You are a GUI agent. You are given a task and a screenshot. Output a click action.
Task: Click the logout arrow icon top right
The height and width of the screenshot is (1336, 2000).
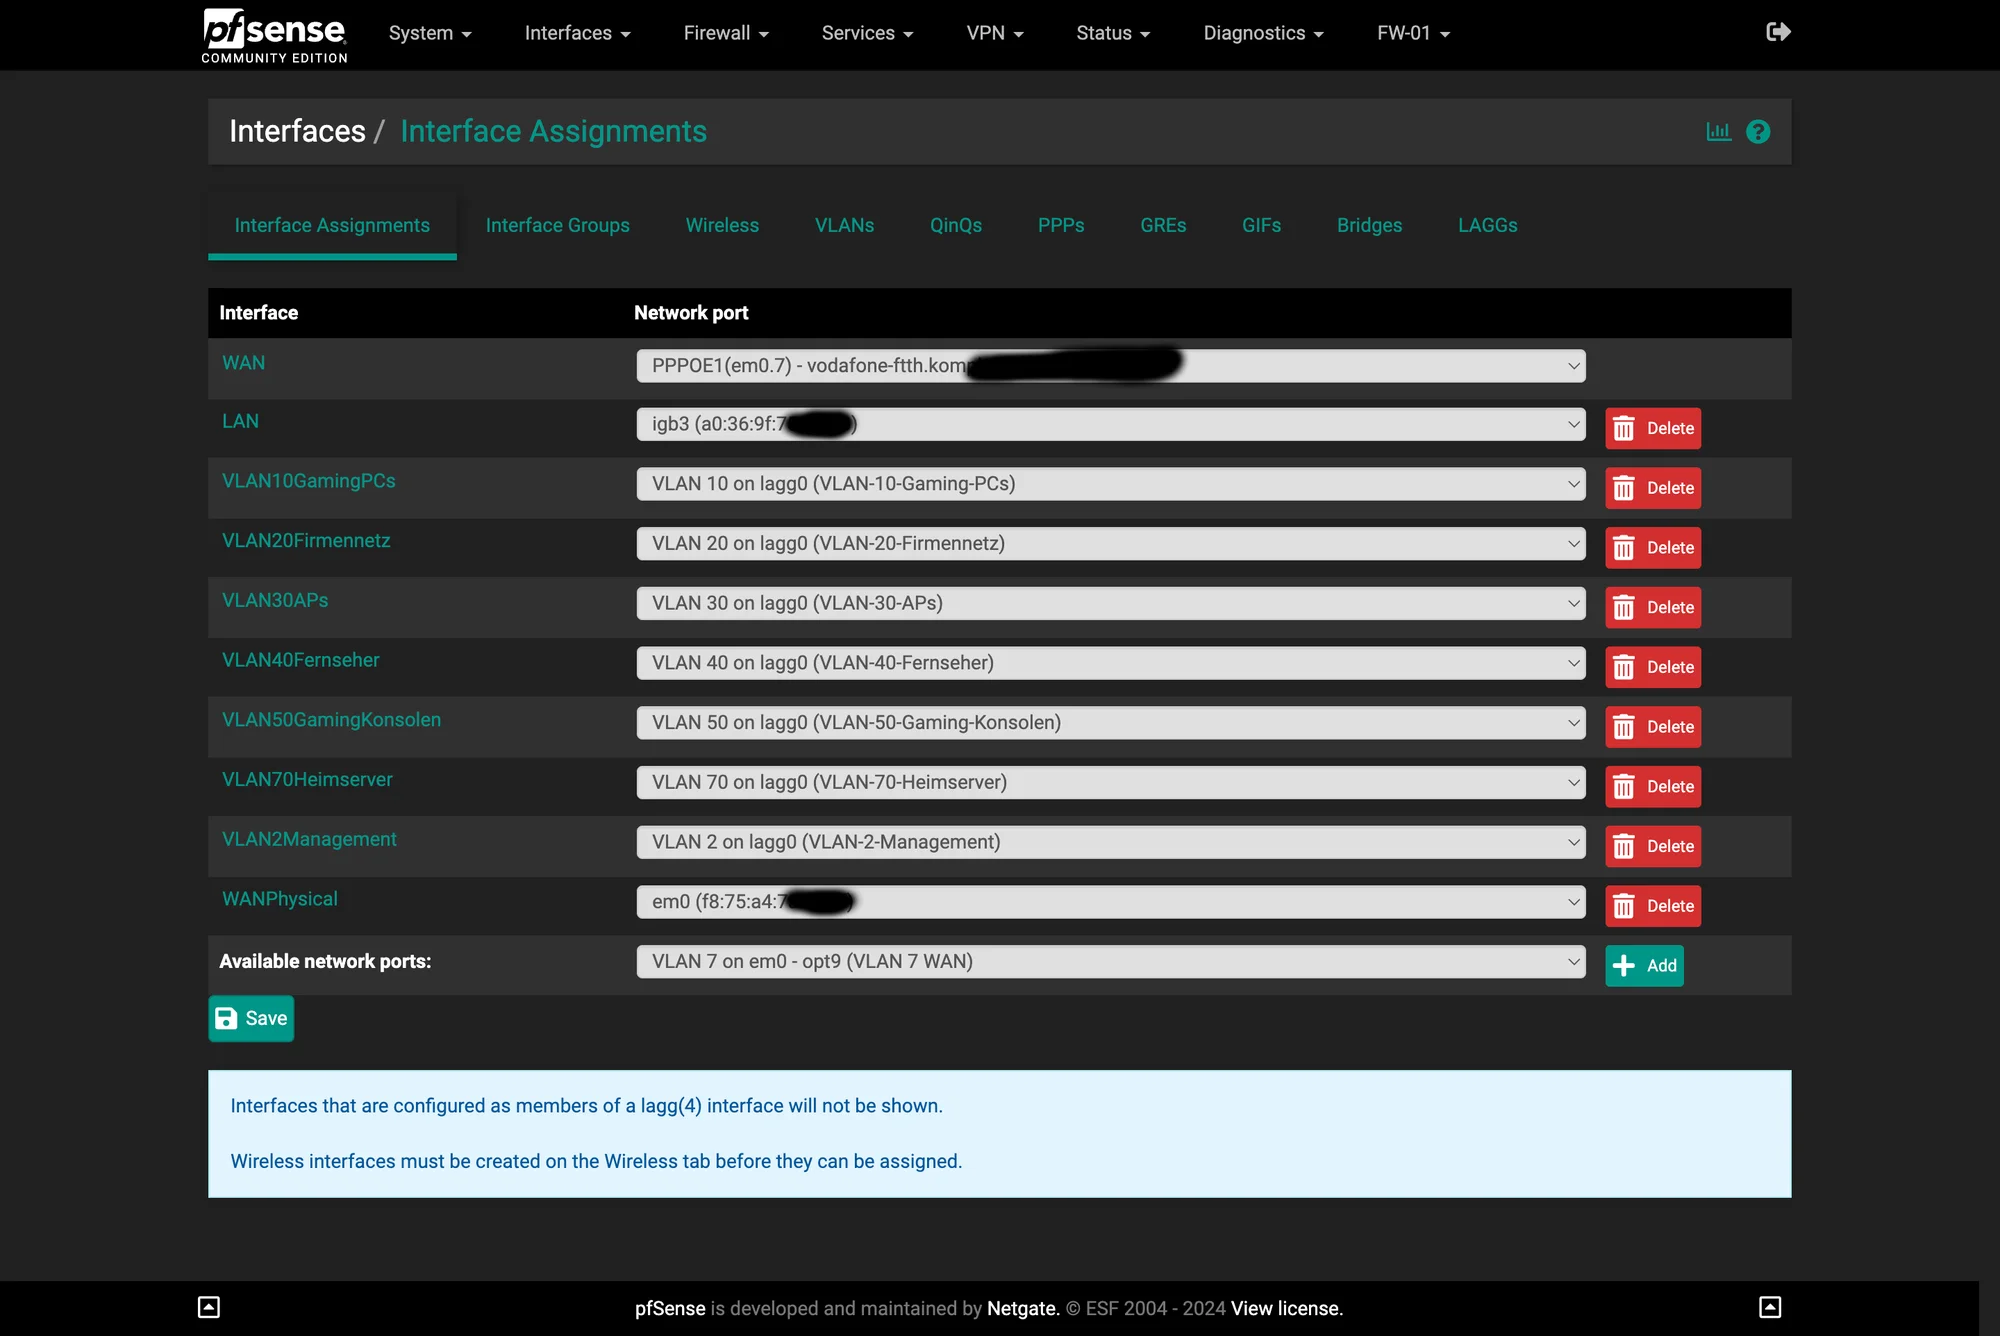[1778, 31]
